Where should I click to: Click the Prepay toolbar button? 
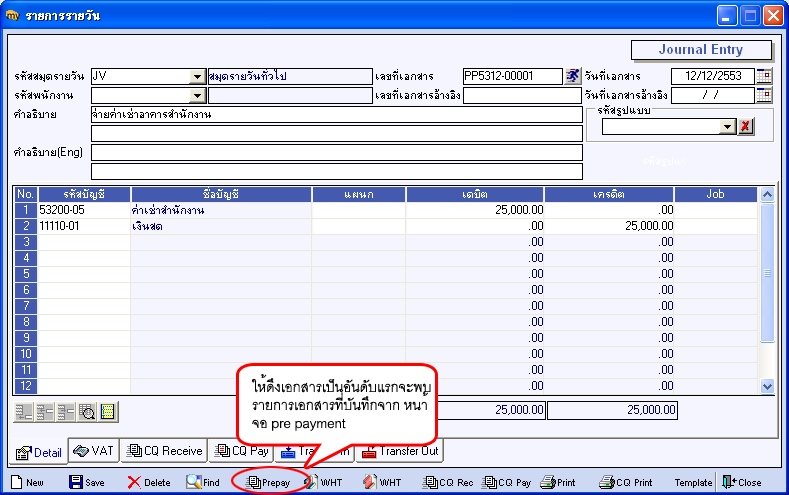click(268, 482)
